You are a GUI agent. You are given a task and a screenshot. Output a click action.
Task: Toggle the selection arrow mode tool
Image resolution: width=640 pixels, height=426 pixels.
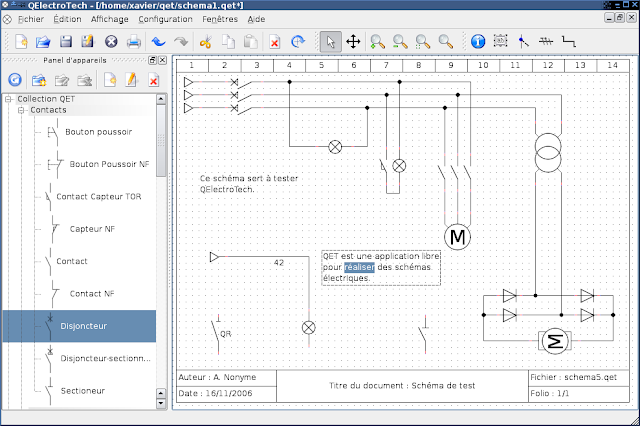[x=329, y=42]
